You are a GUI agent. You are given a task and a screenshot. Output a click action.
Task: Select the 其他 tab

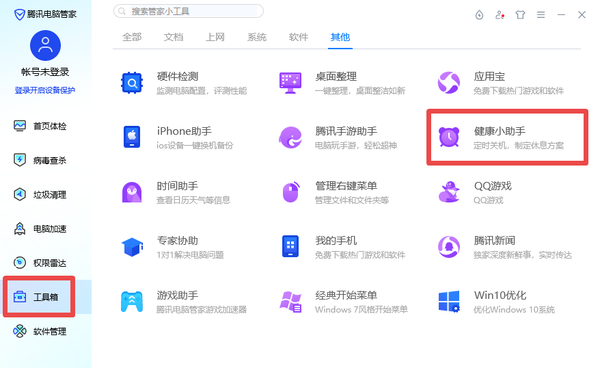click(x=340, y=37)
